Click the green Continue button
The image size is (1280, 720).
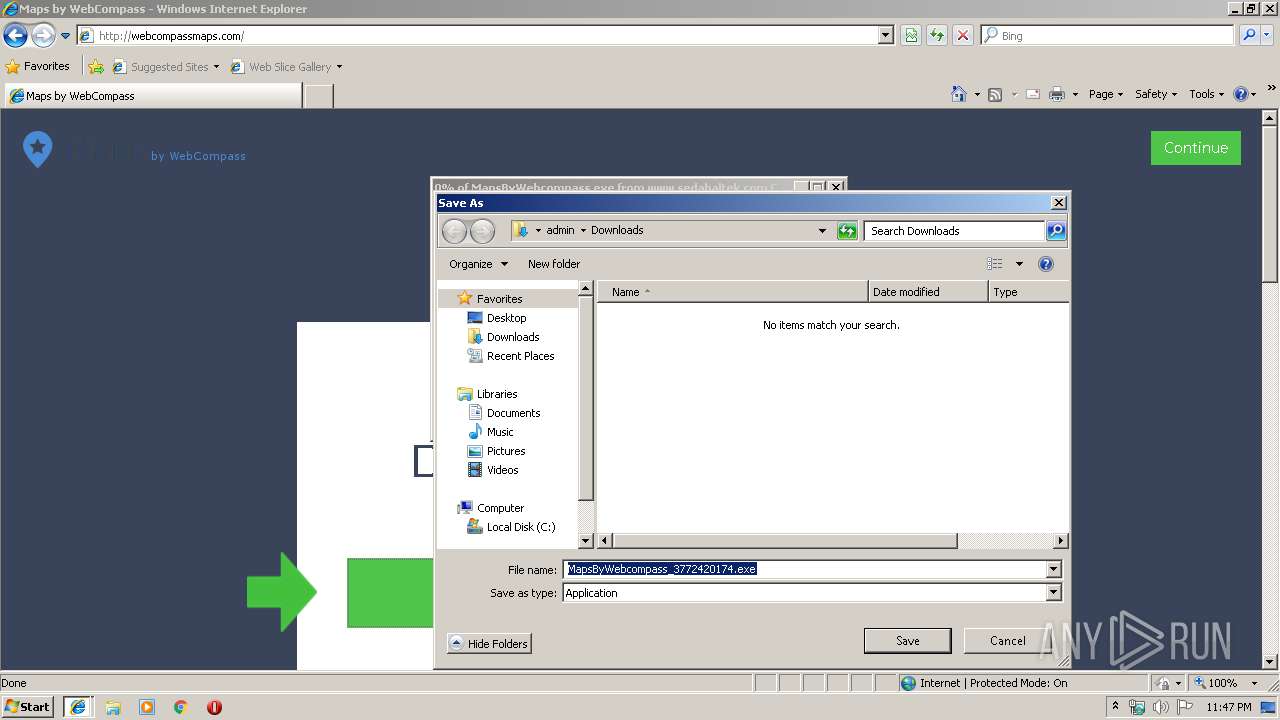(1196, 148)
